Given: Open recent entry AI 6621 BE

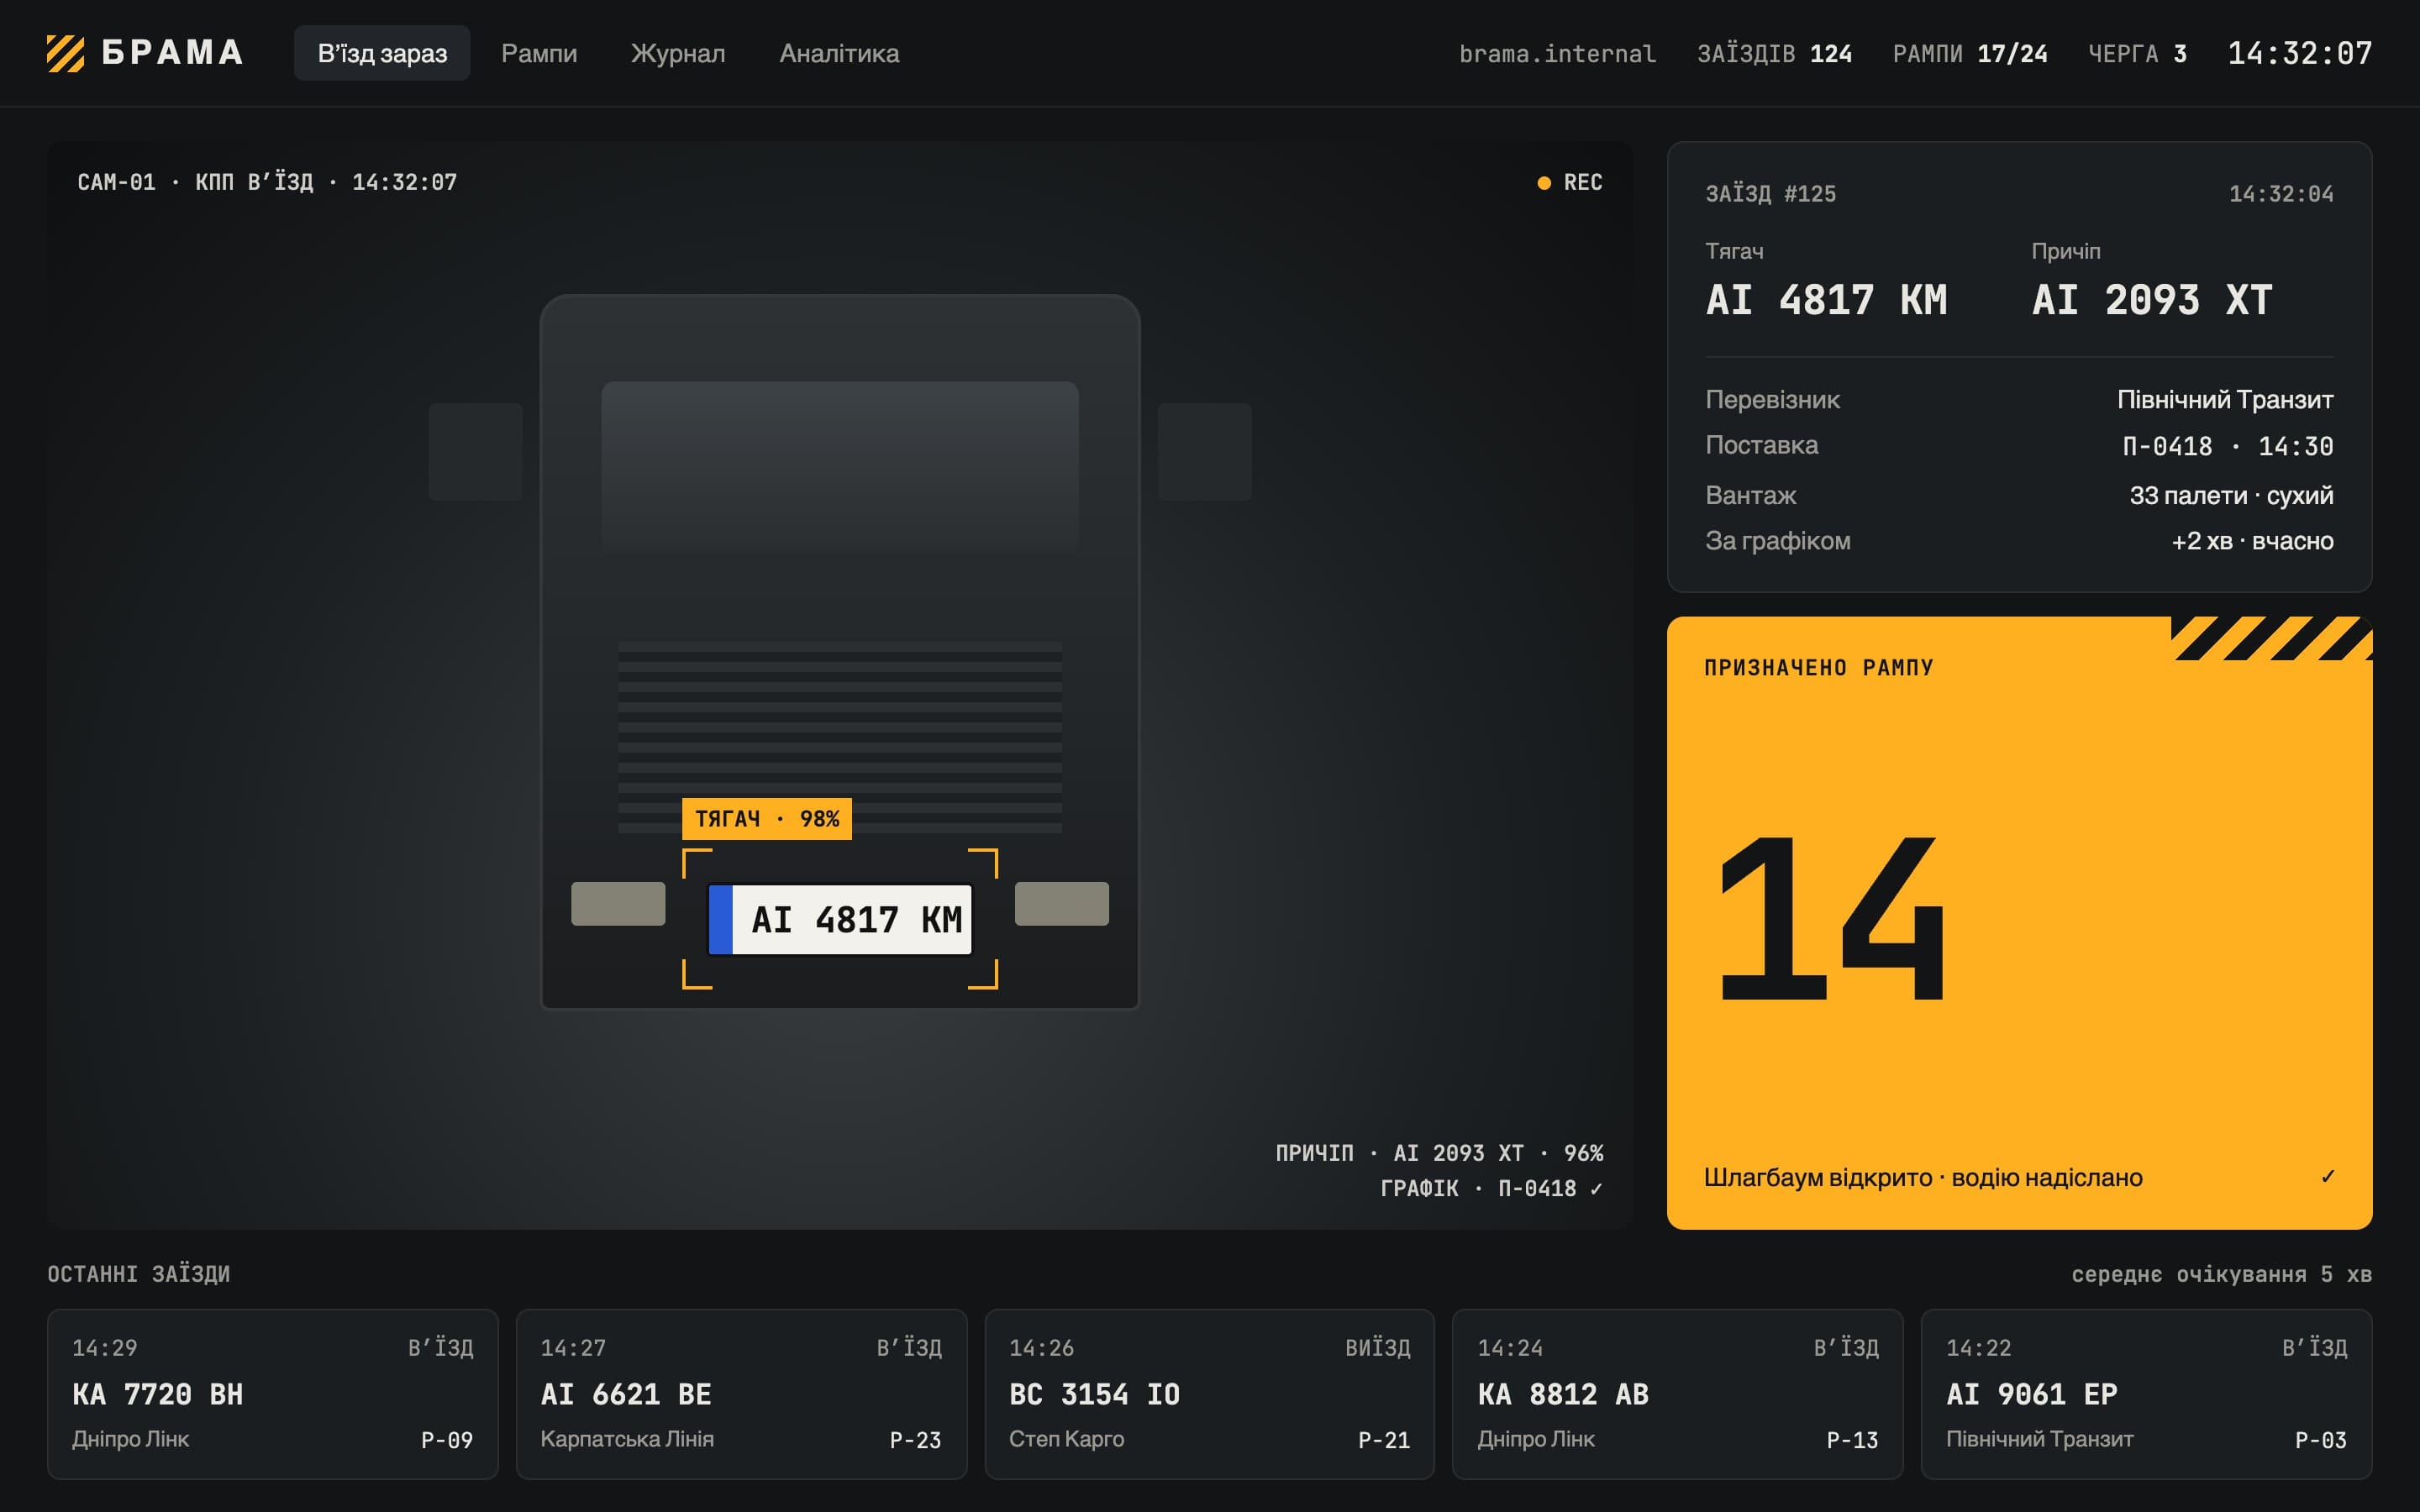Looking at the screenshot, I should point(741,1394).
